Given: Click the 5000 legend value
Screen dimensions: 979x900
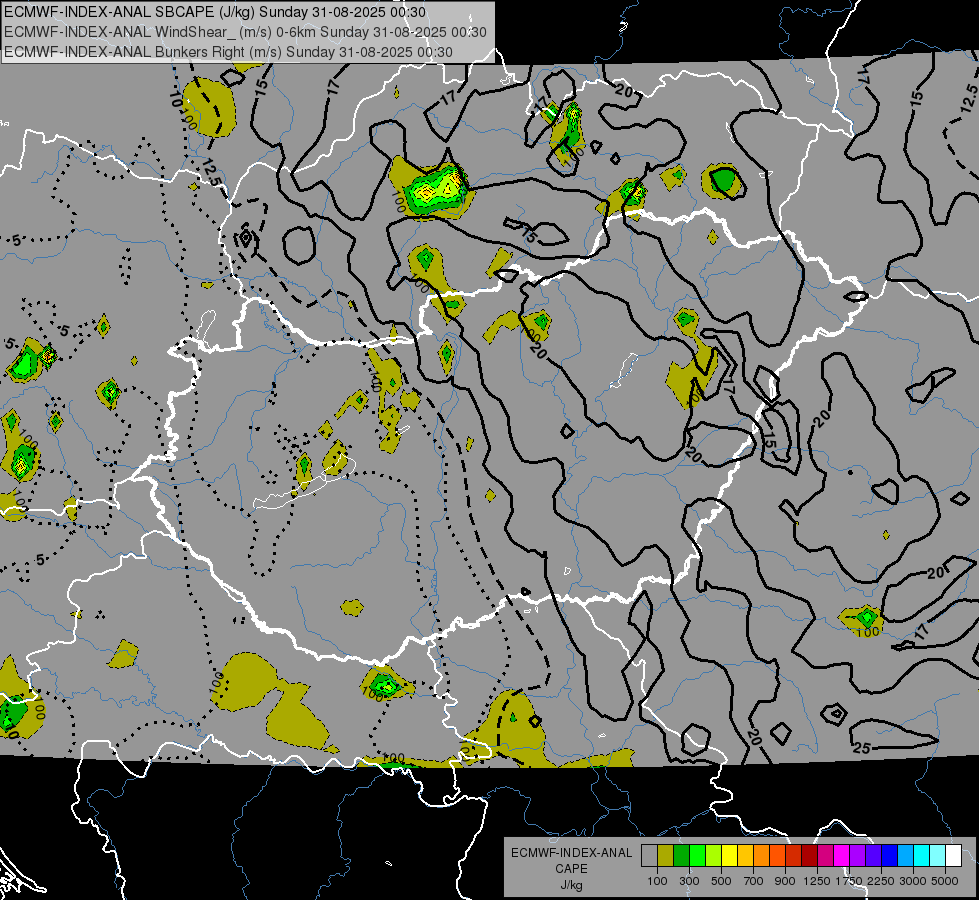Looking at the screenshot, I should [x=945, y=881].
